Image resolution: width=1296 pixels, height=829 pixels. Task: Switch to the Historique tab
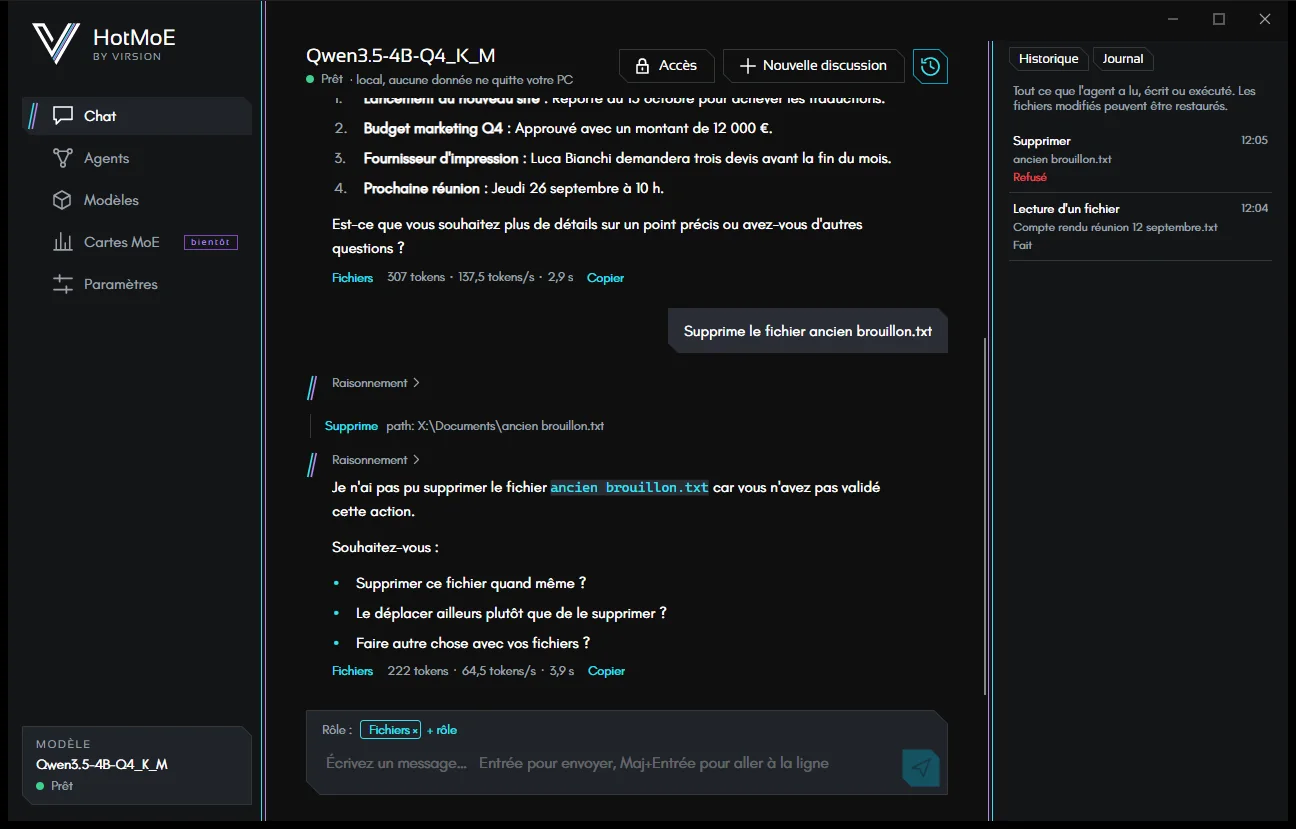[1049, 59]
